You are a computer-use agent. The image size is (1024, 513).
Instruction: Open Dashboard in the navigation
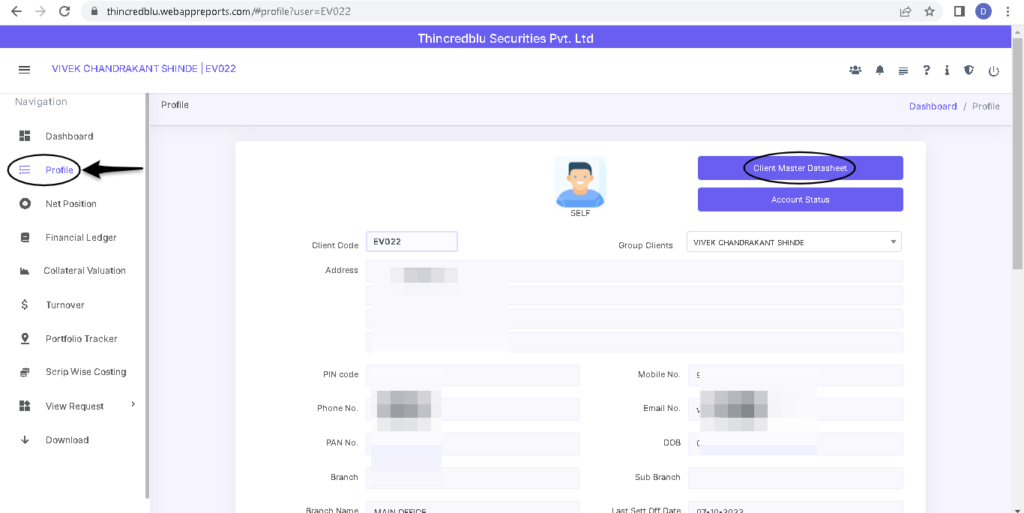click(69, 136)
